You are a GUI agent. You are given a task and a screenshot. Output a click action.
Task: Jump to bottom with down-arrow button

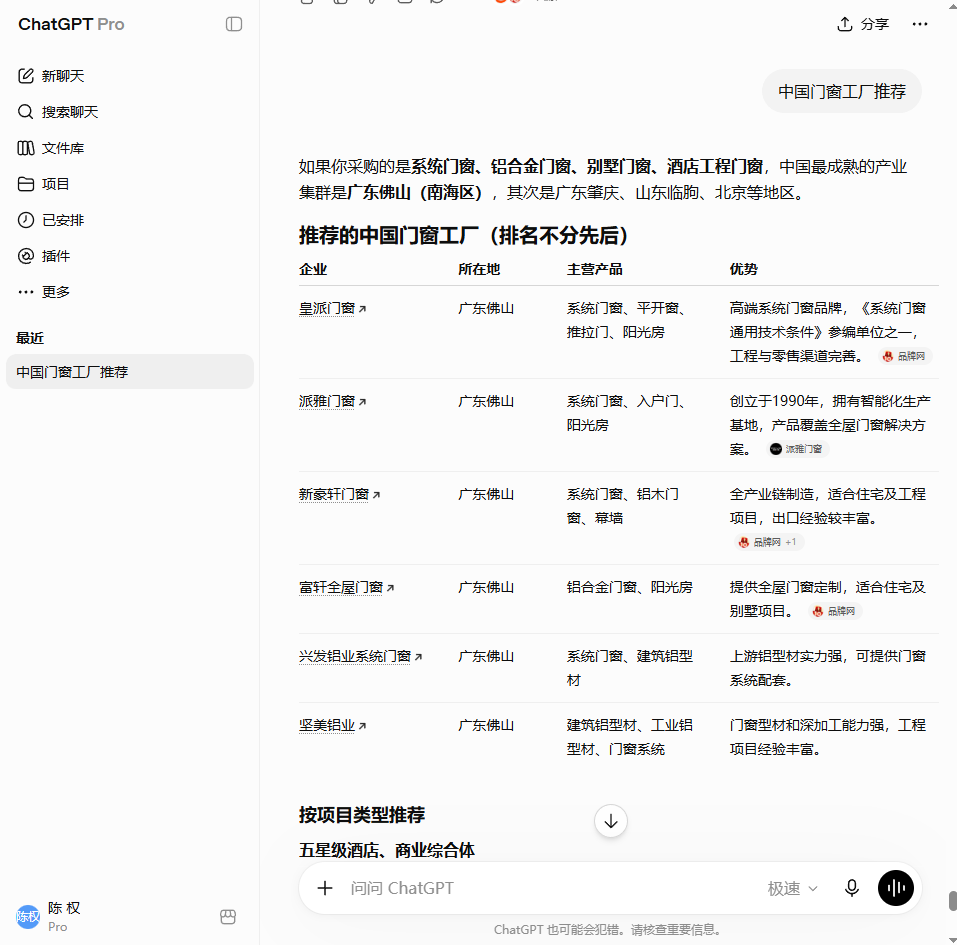tap(610, 821)
